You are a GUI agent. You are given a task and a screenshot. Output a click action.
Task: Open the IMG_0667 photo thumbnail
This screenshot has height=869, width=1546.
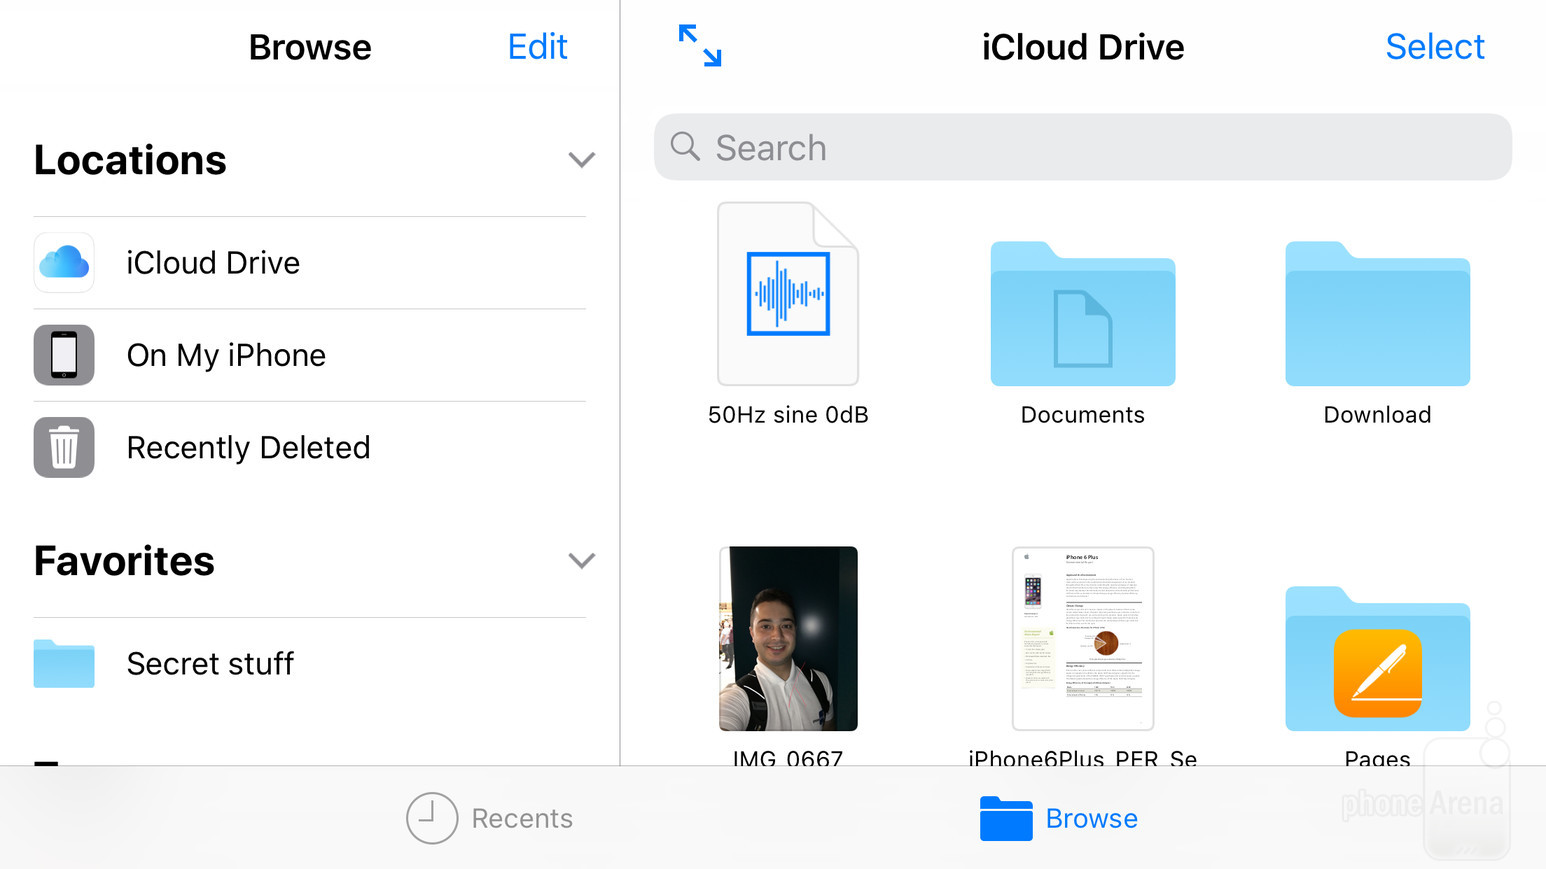[x=788, y=638]
